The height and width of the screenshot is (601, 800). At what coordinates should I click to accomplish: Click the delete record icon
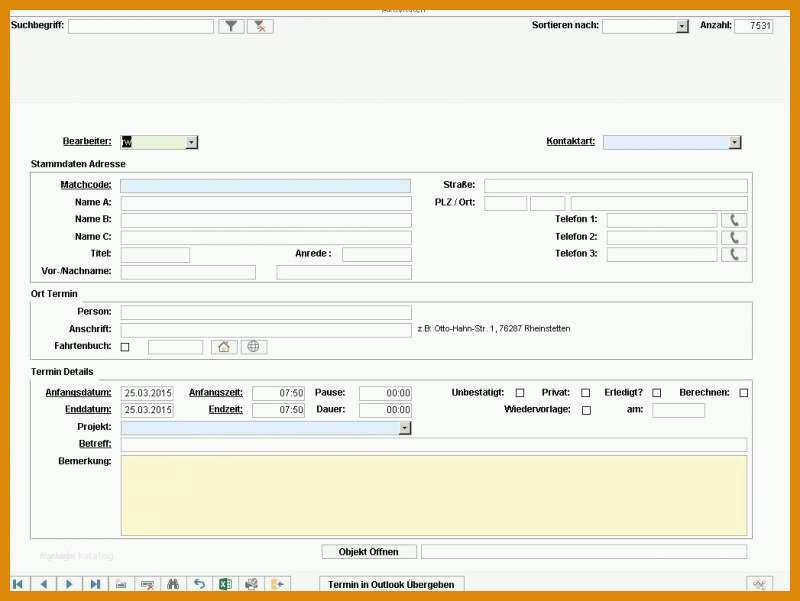coord(147,584)
